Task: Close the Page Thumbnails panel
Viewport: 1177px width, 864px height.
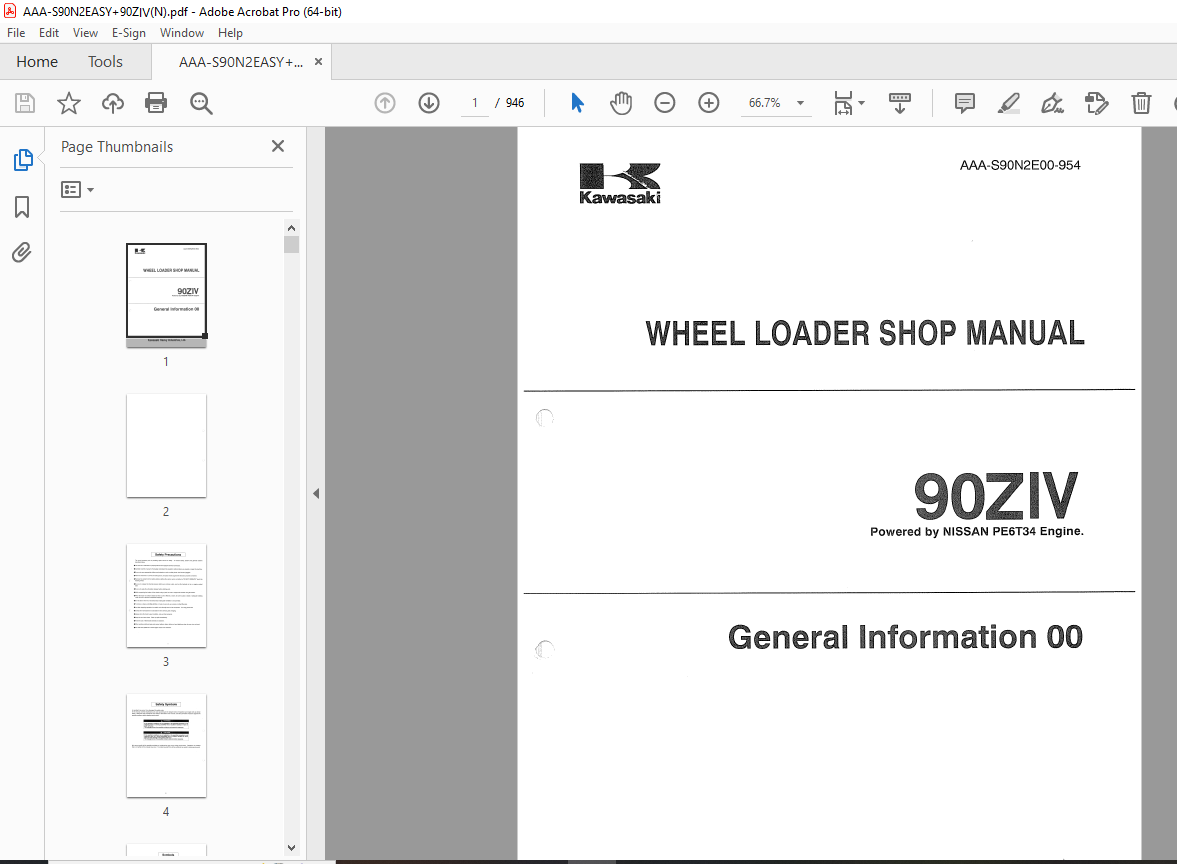Action: pyautogui.click(x=278, y=146)
